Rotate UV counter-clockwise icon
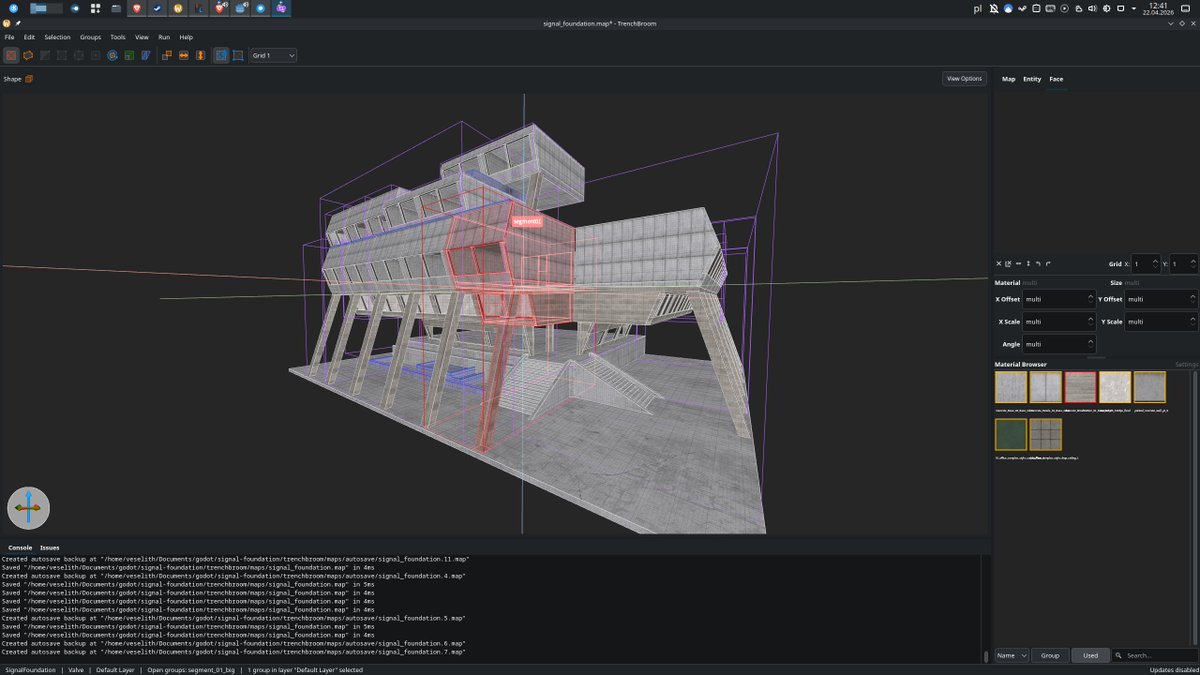The image size is (1200, 675). coord(1039,264)
